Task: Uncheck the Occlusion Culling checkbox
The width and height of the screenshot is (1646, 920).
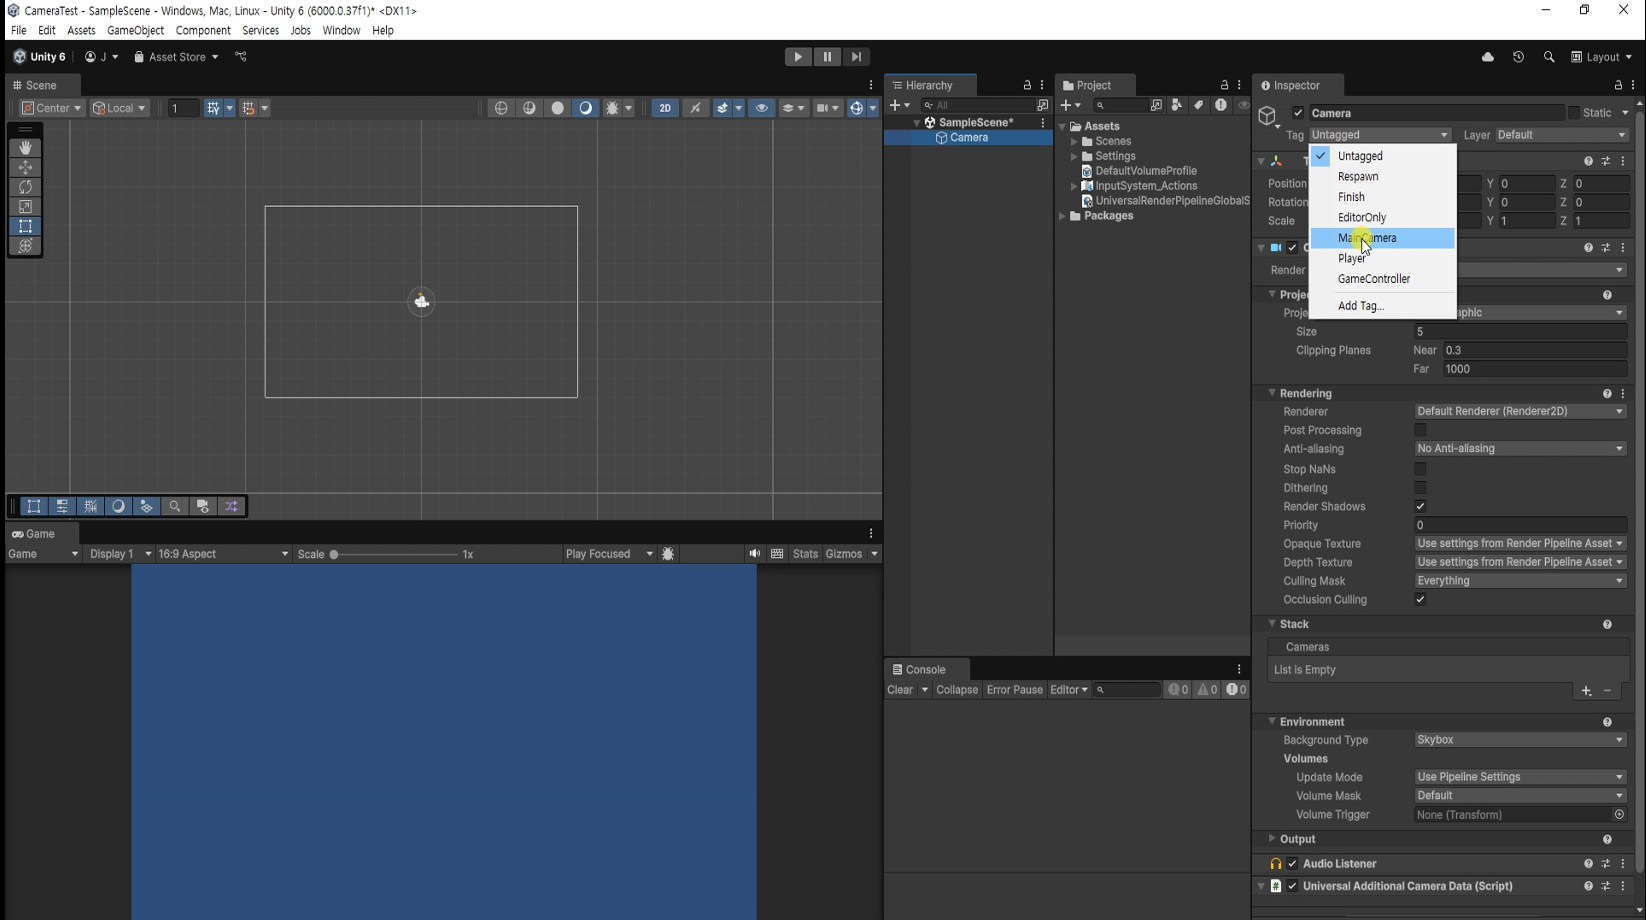Action: [x=1420, y=600]
